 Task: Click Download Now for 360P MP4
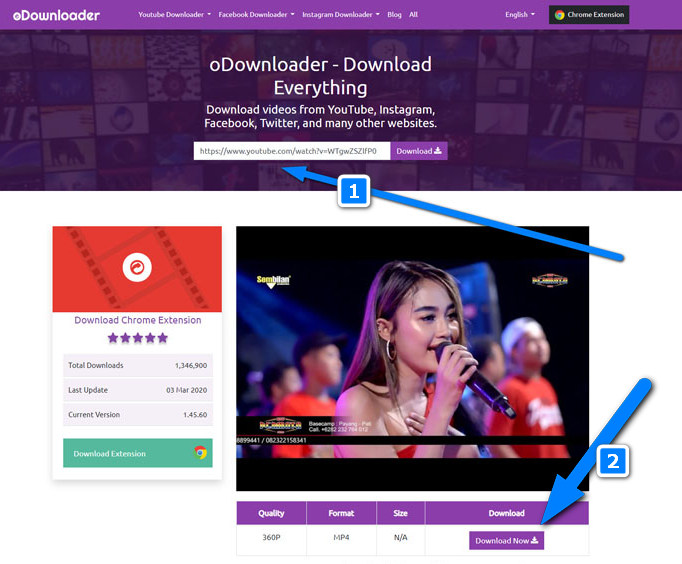click(506, 541)
